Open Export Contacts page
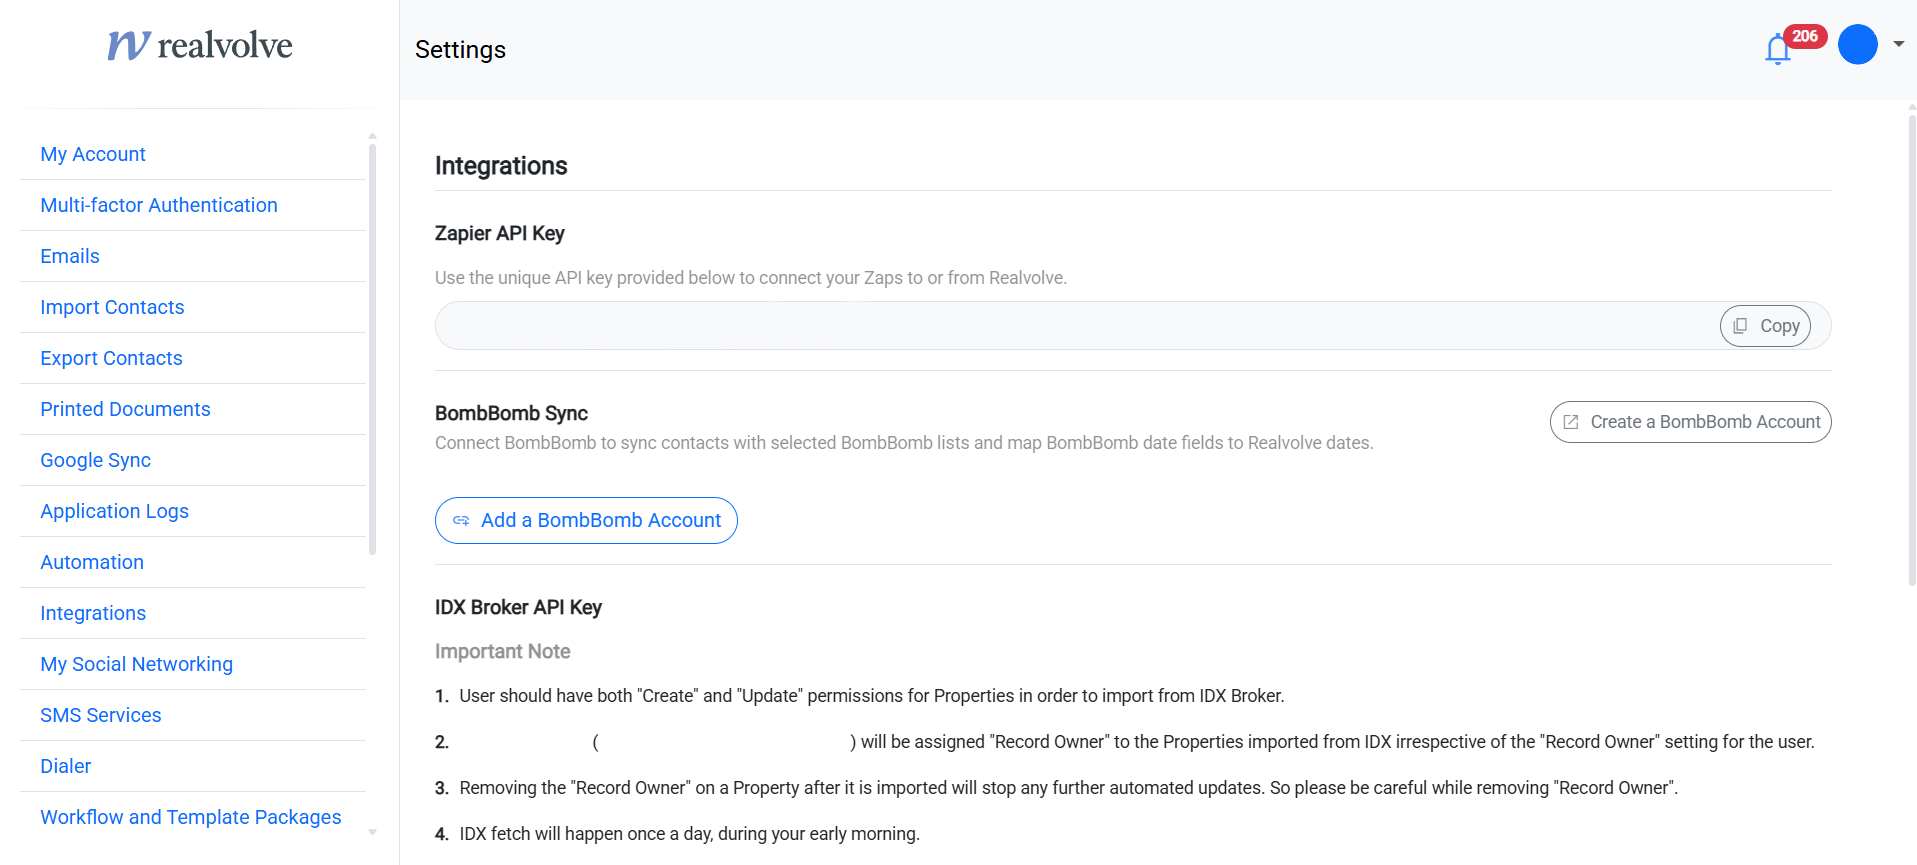The image size is (1917, 865). (x=111, y=358)
